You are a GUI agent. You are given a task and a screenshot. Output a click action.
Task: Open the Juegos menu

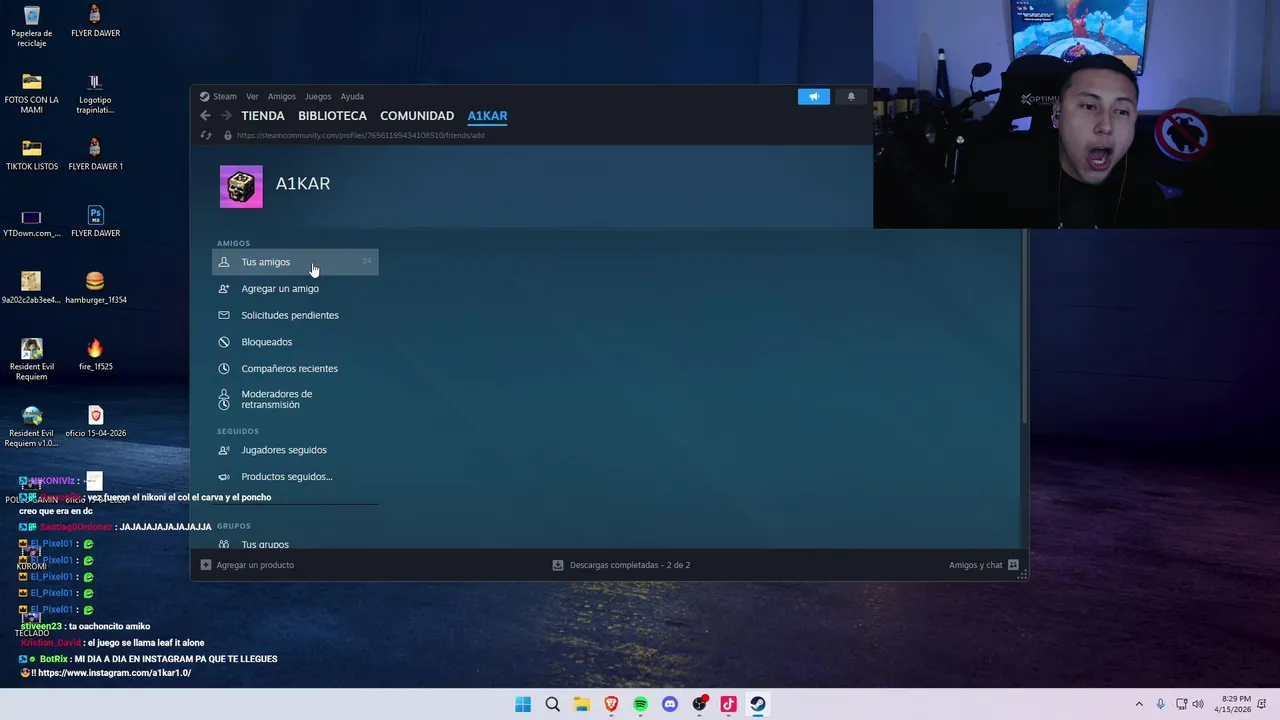tap(318, 97)
